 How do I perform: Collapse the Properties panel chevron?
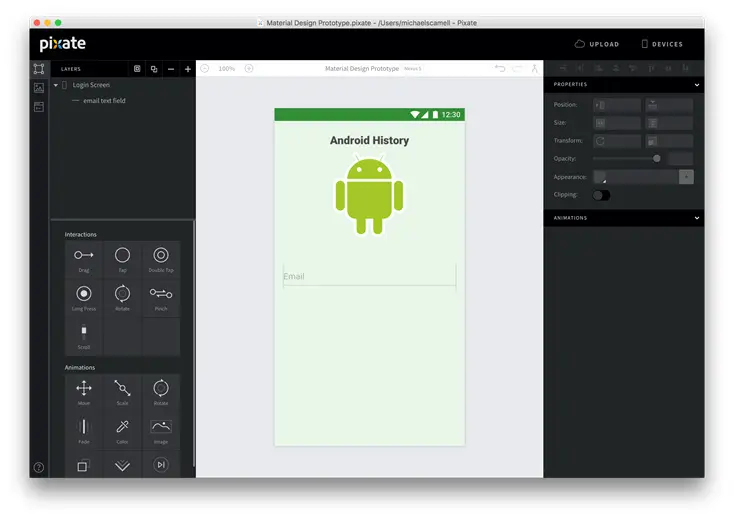(697, 85)
